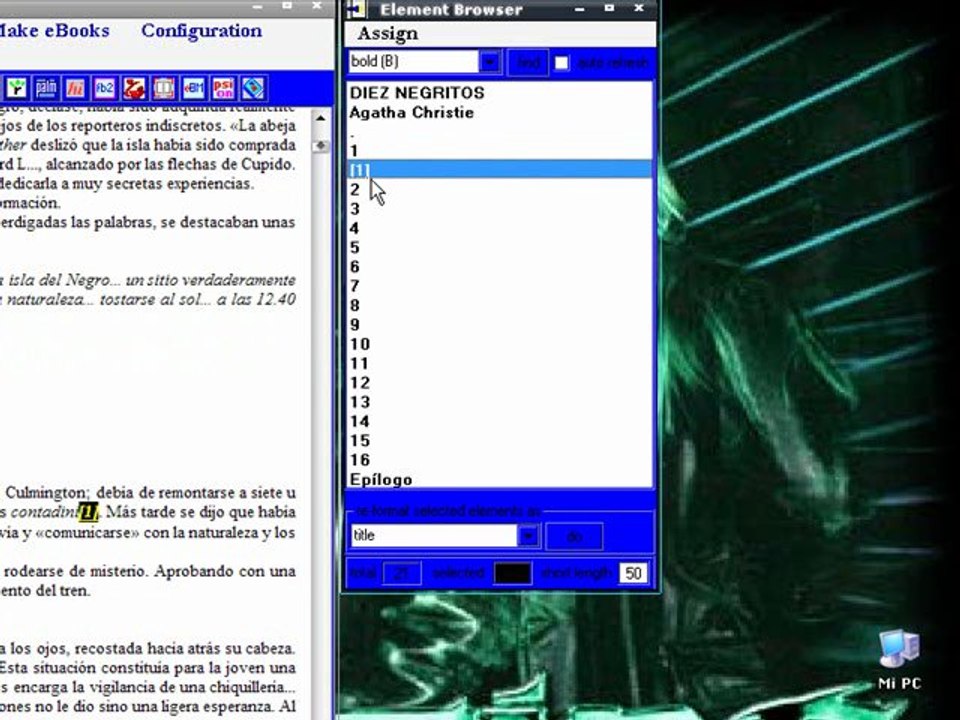Open the bold (B) element type dropdown
The height and width of the screenshot is (720, 960).
[x=489, y=62]
